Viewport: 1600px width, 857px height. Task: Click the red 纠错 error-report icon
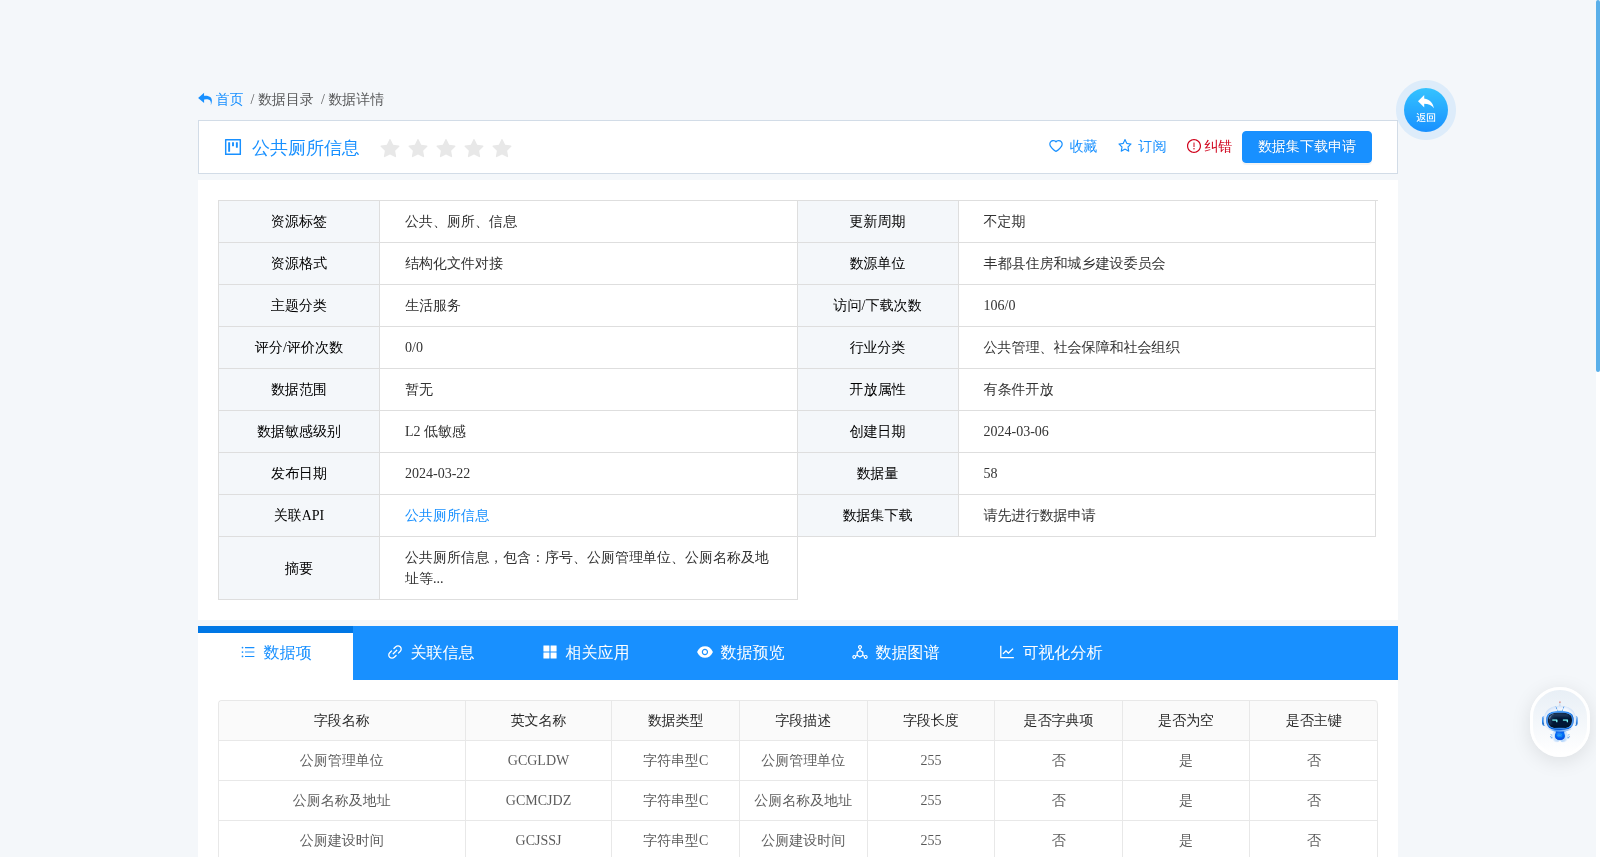[1193, 146]
